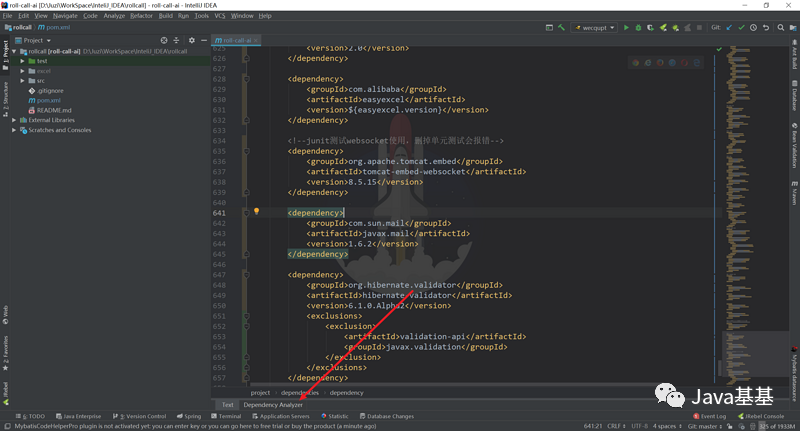The image size is (800, 431).
Task: Open the Terminal tool window
Action: click(x=226, y=416)
